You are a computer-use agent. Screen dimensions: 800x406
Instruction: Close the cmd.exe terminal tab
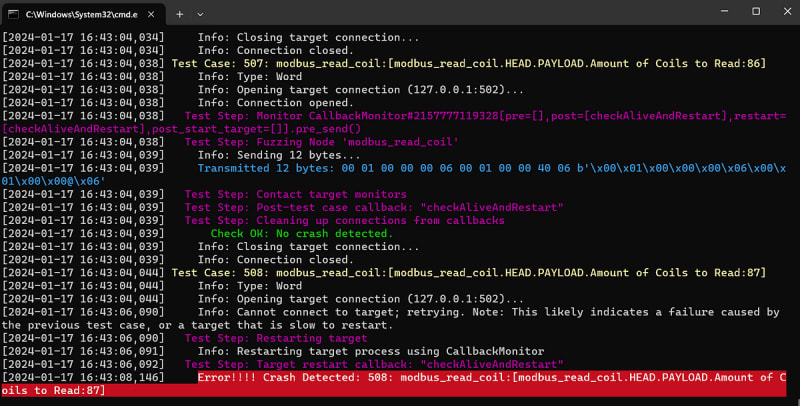click(151, 14)
